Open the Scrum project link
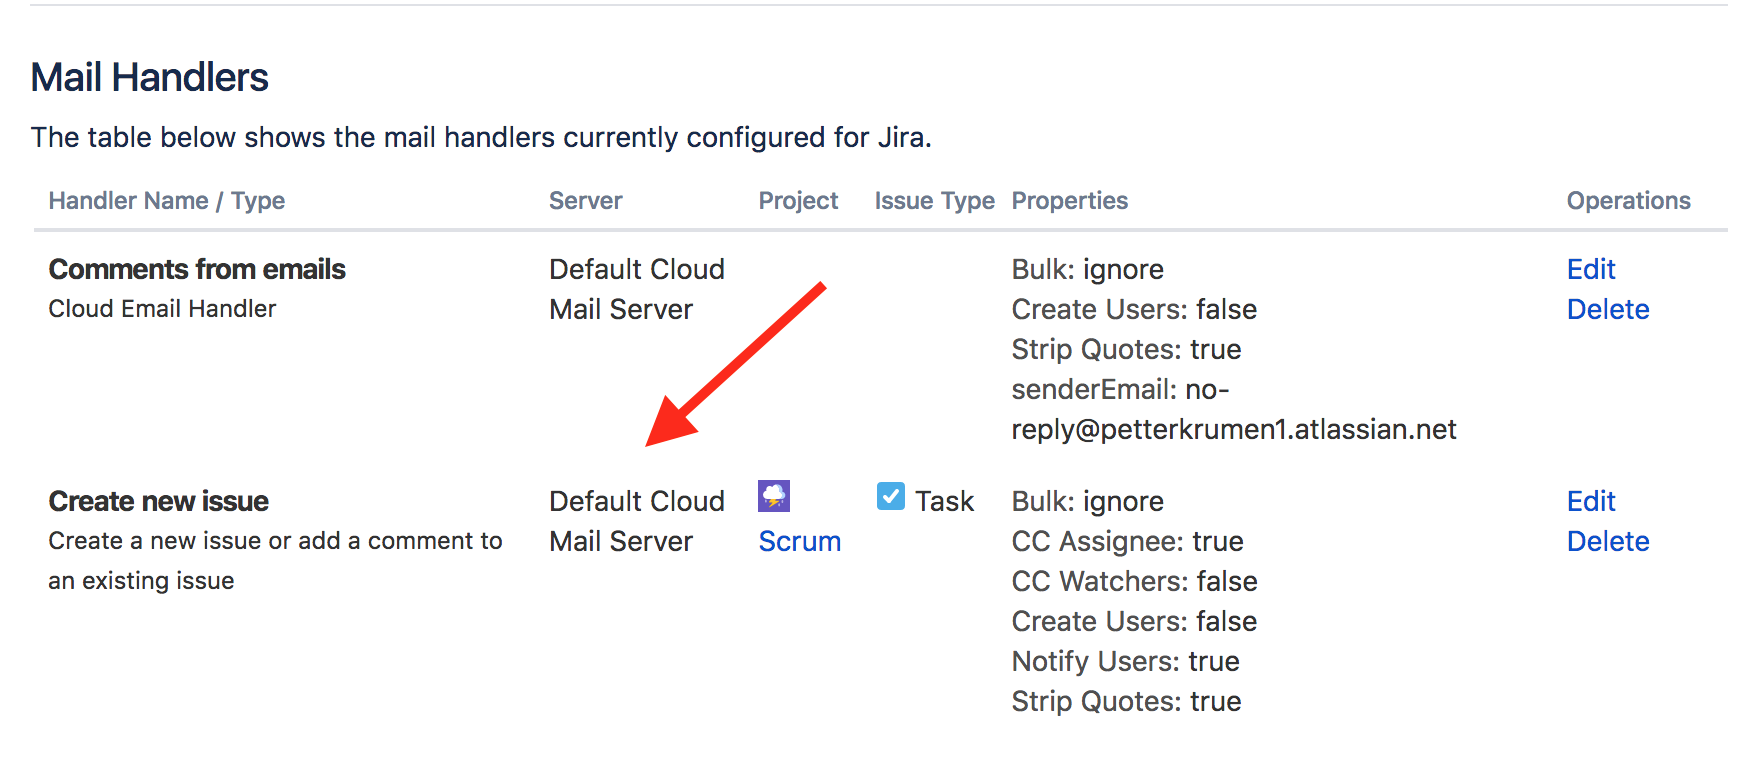The image size is (1748, 772). (x=800, y=541)
